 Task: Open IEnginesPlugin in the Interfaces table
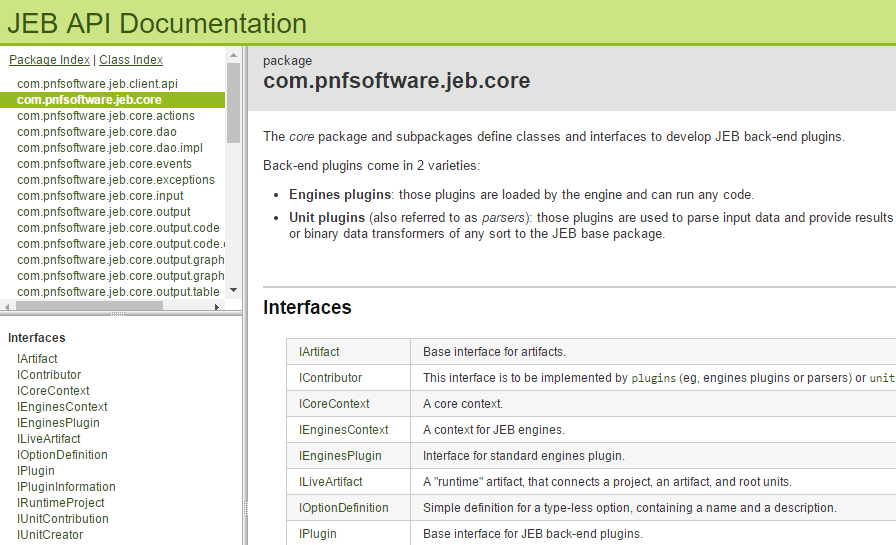click(x=340, y=456)
